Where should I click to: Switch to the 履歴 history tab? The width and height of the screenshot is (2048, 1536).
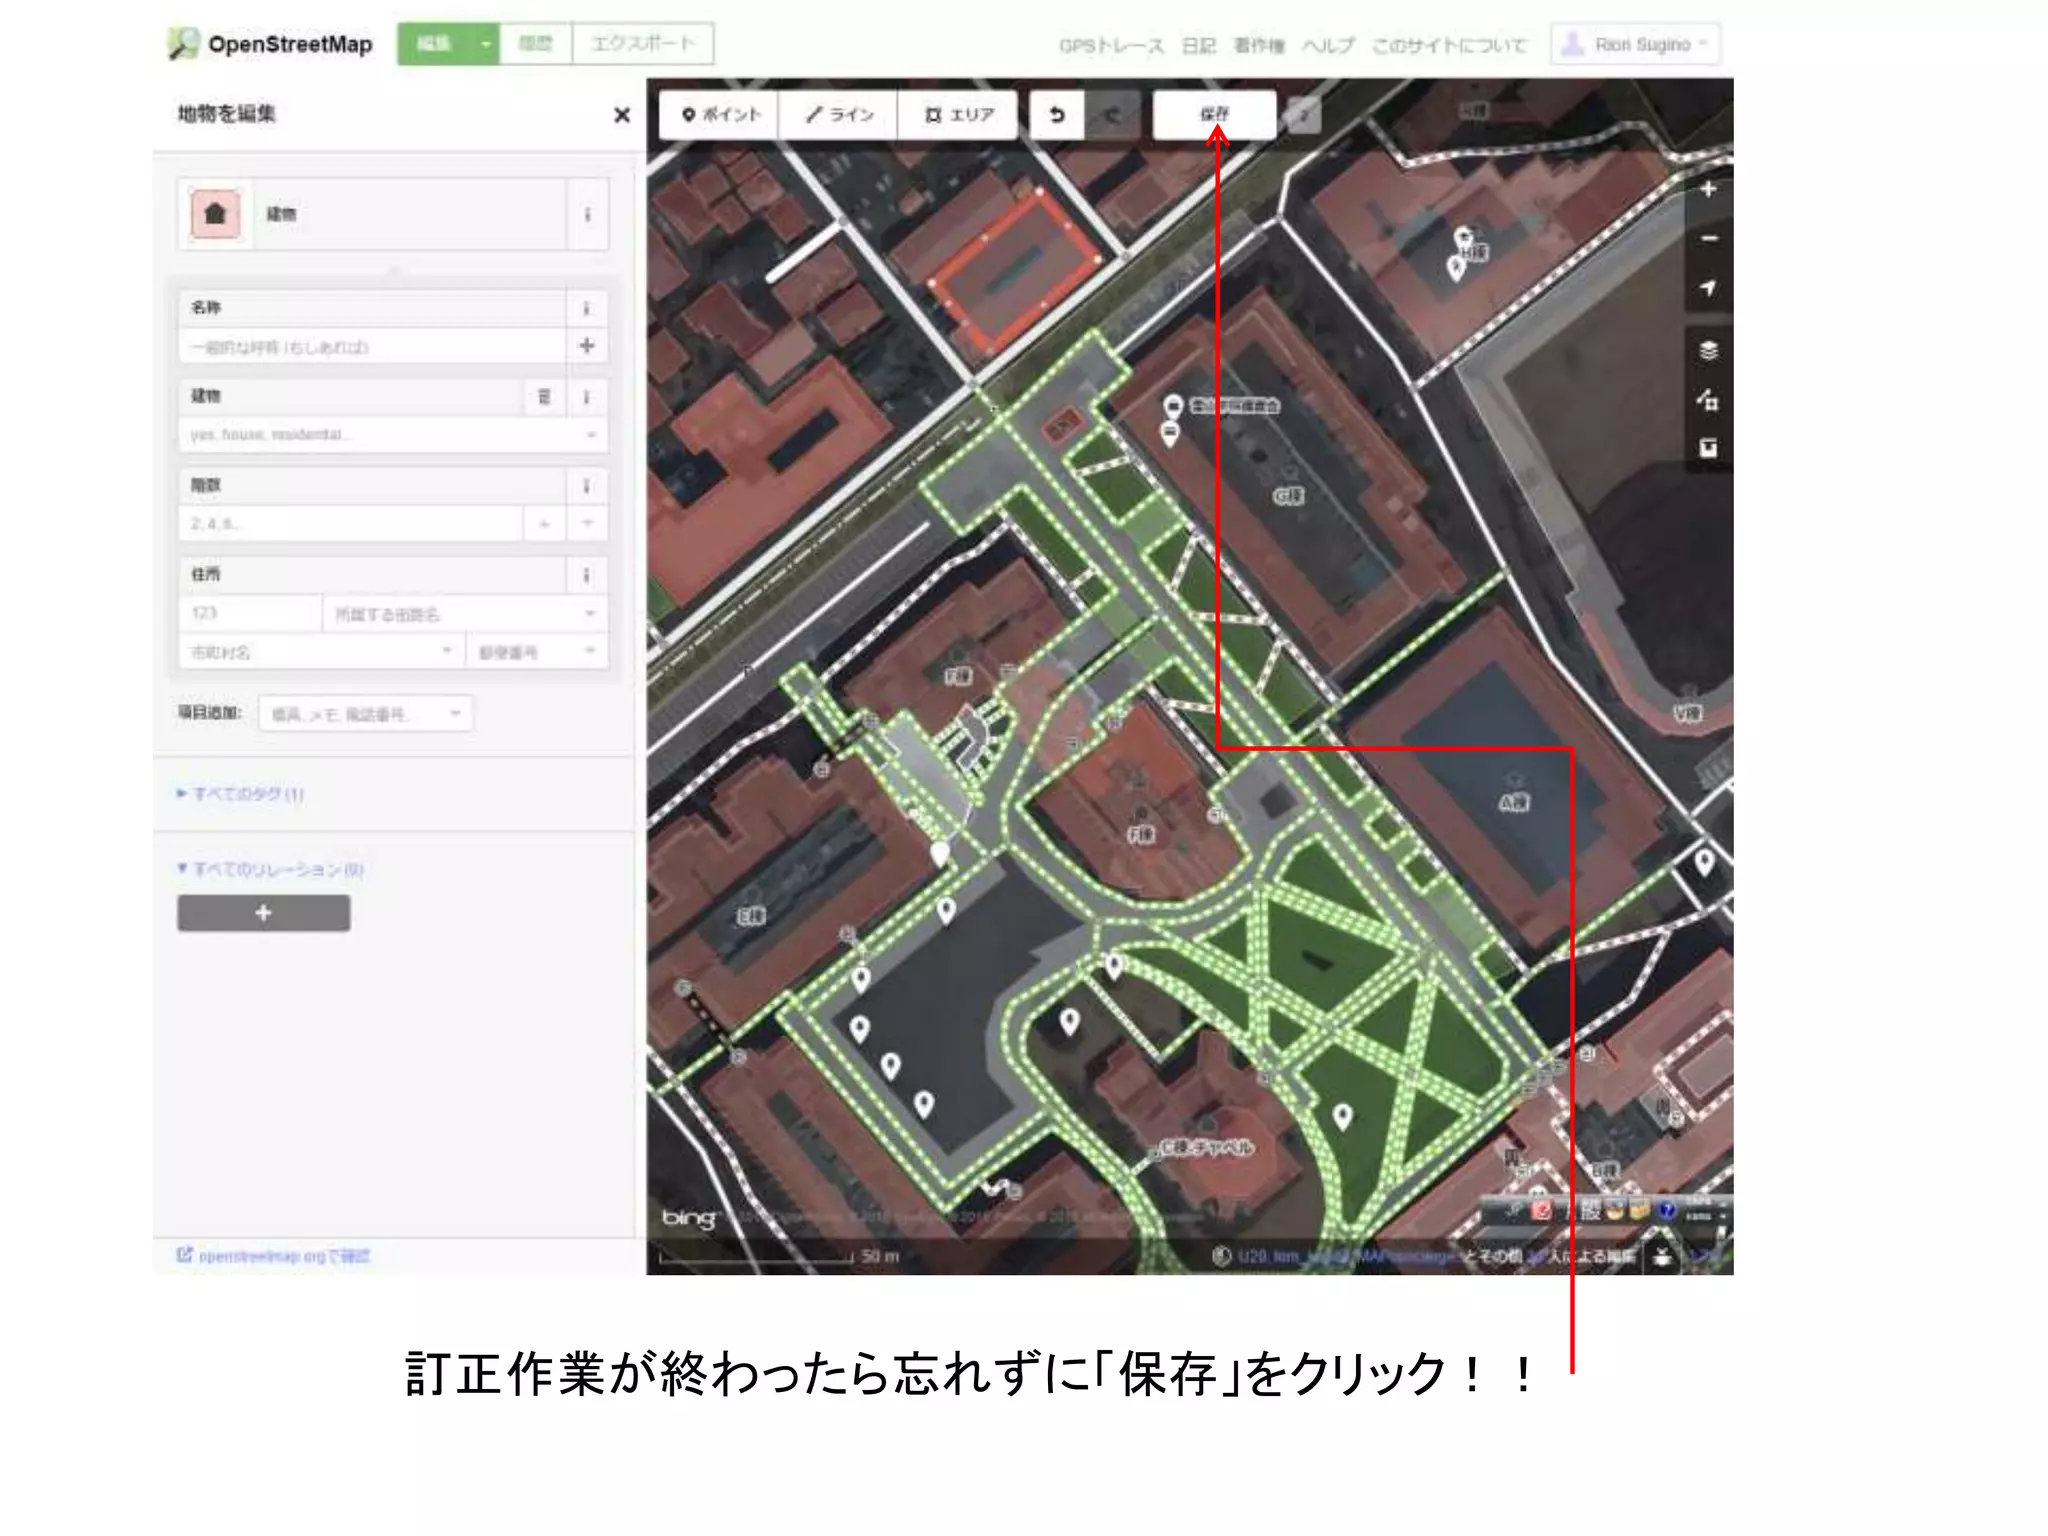(536, 44)
